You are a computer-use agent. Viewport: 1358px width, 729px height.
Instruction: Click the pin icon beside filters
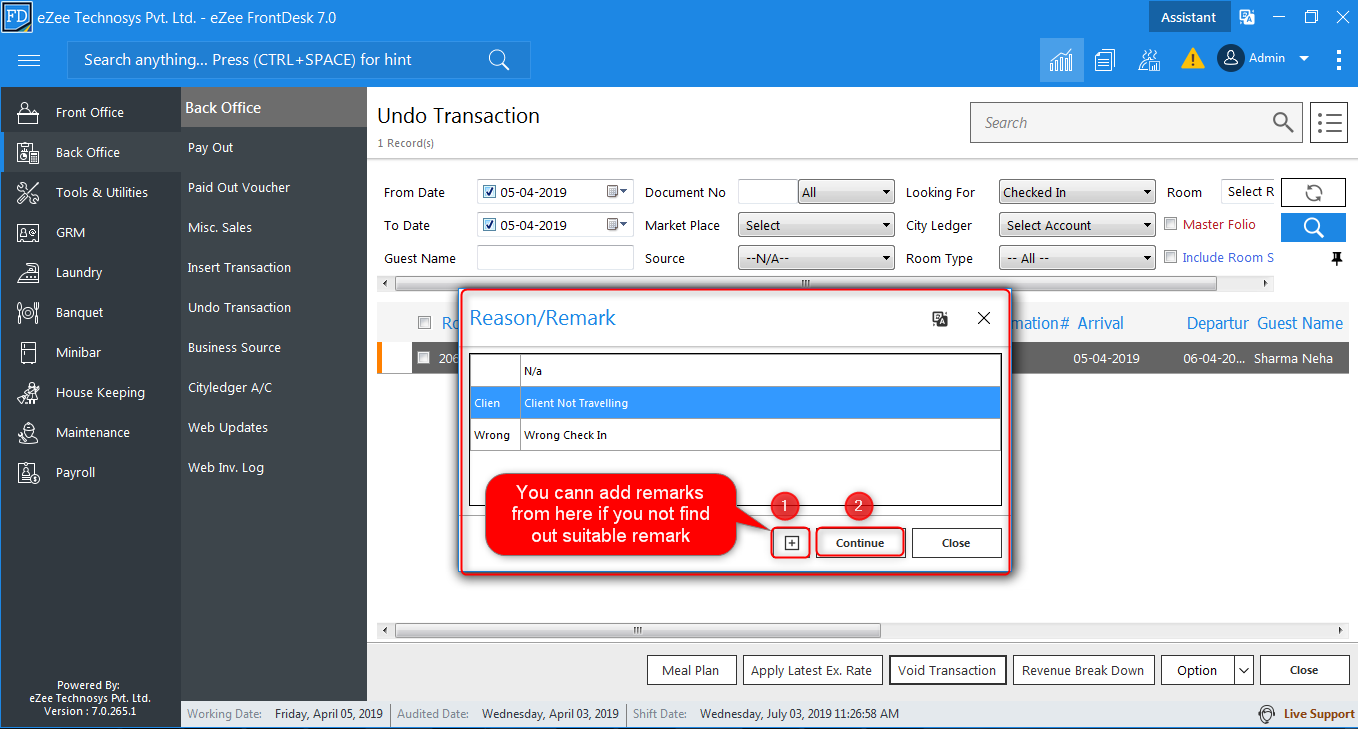[x=1337, y=259]
